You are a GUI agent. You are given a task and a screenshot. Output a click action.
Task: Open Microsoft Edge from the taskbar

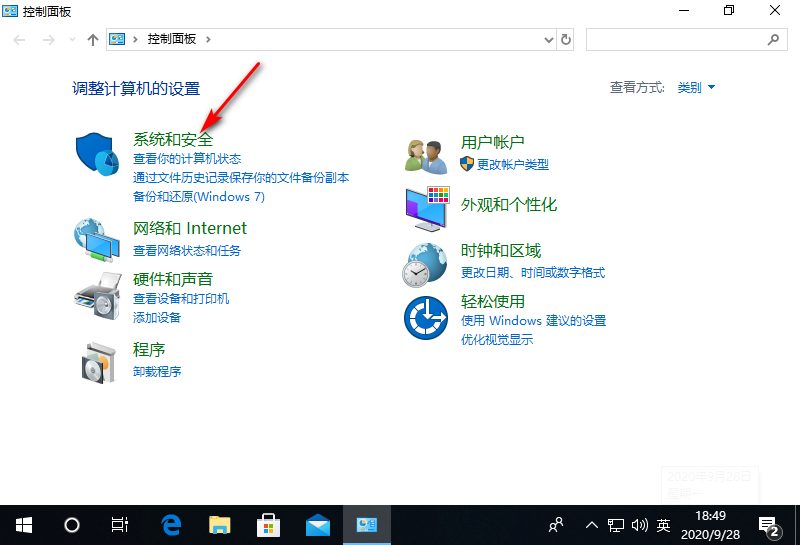click(x=171, y=524)
